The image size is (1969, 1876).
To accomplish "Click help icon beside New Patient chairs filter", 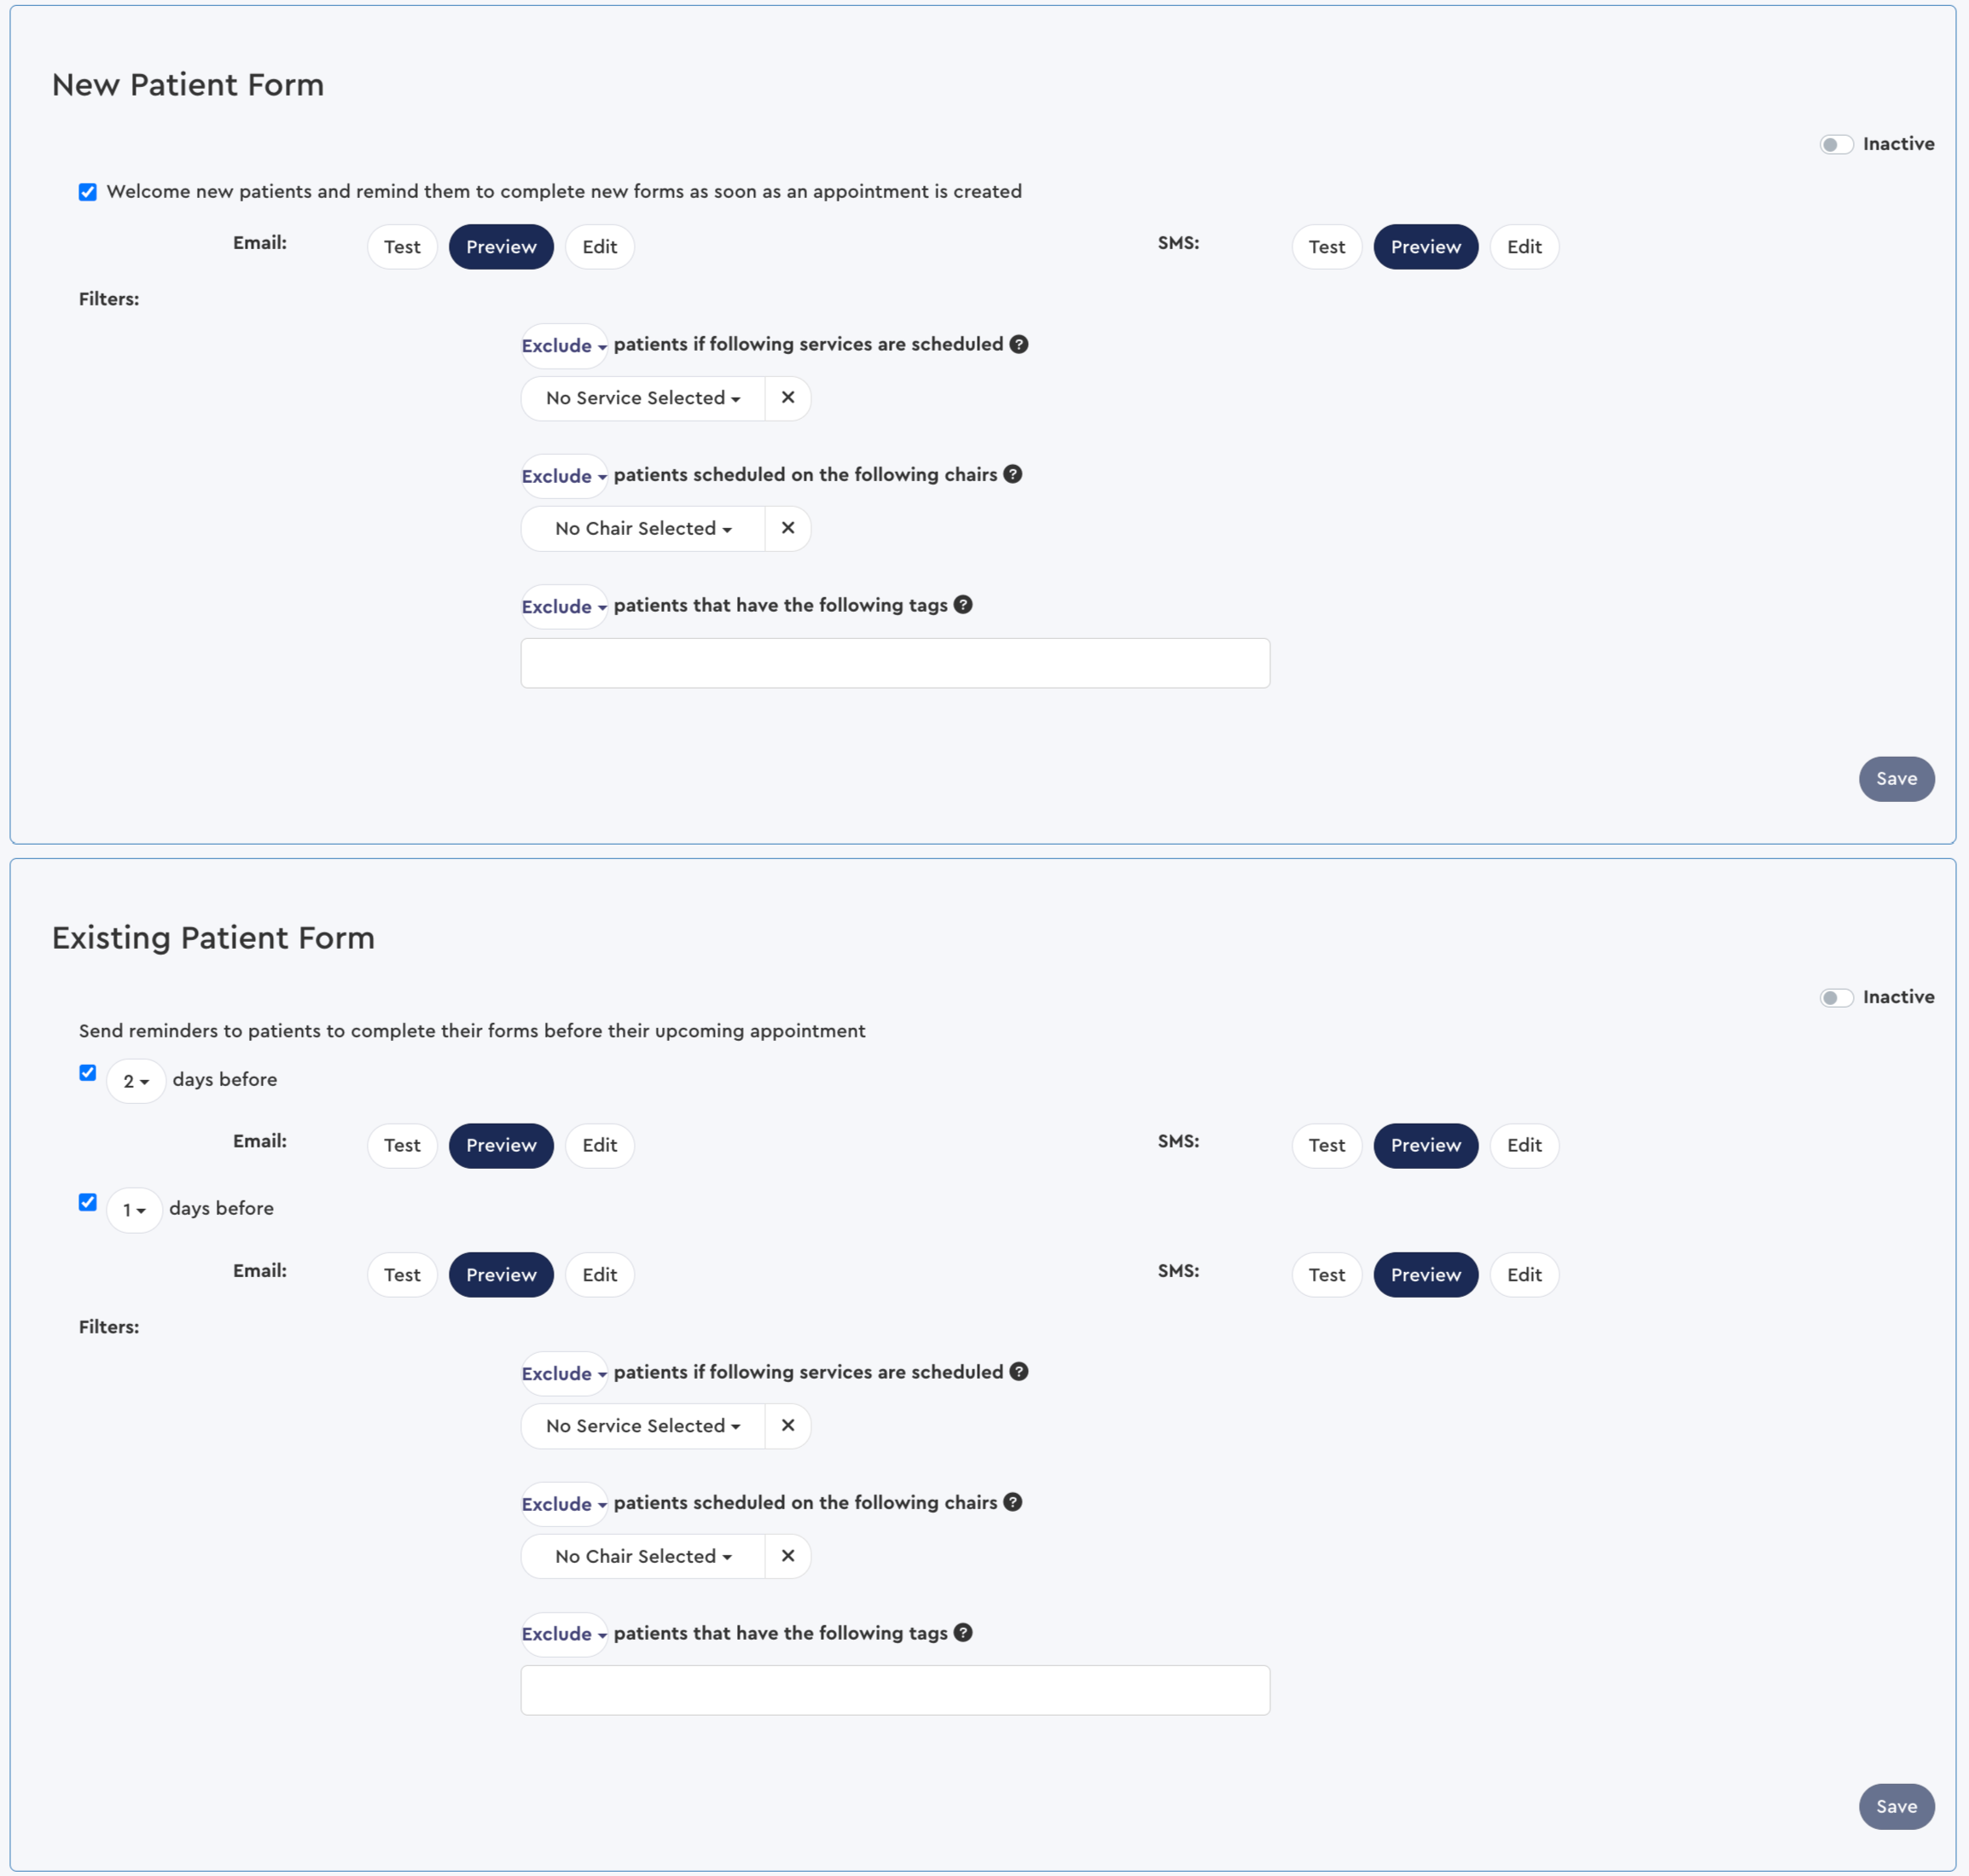I will click(x=1012, y=474).
